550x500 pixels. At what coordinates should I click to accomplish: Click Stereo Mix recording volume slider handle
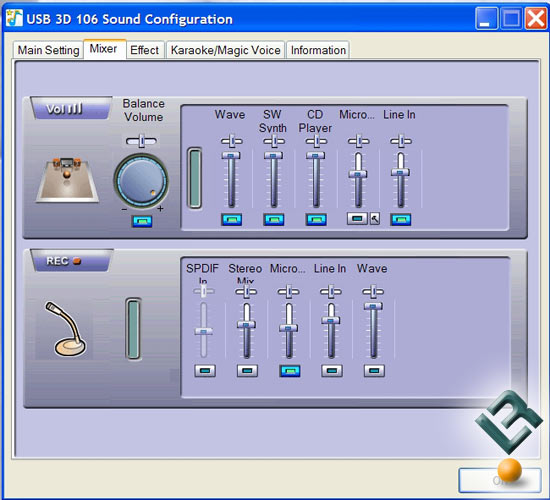(x=246, y=325)
